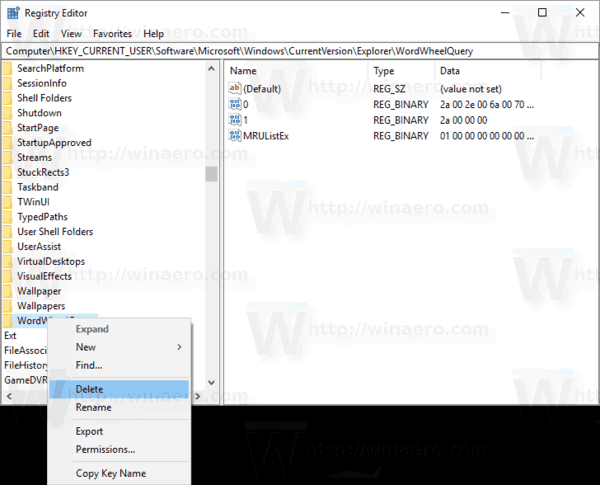600x485 pixels.
Task: Select the MRUListEx binary value icon
Action: 235,136
